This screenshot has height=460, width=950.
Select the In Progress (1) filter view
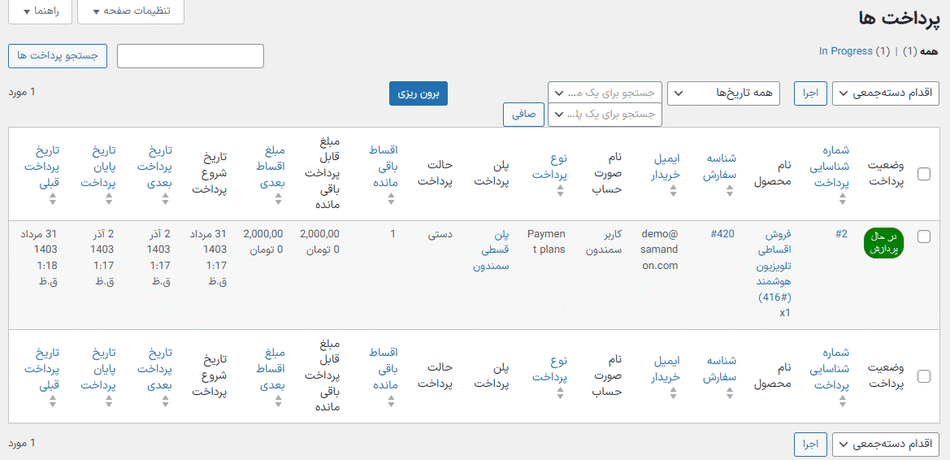click(854, 52)
